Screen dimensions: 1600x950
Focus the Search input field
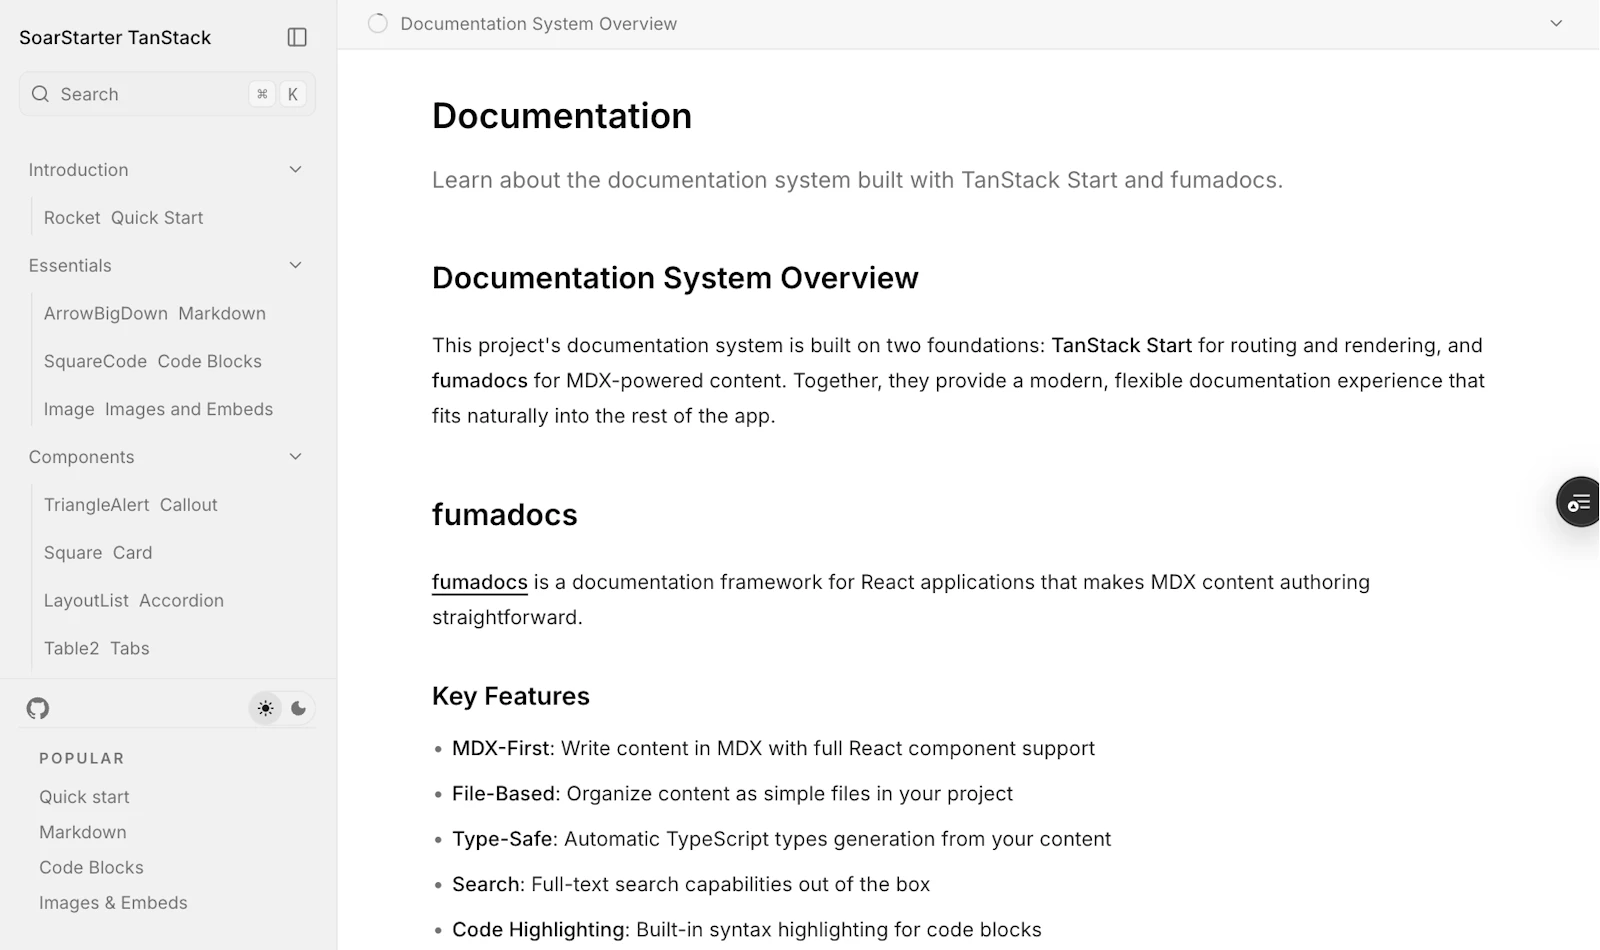(x=167, y=94)
